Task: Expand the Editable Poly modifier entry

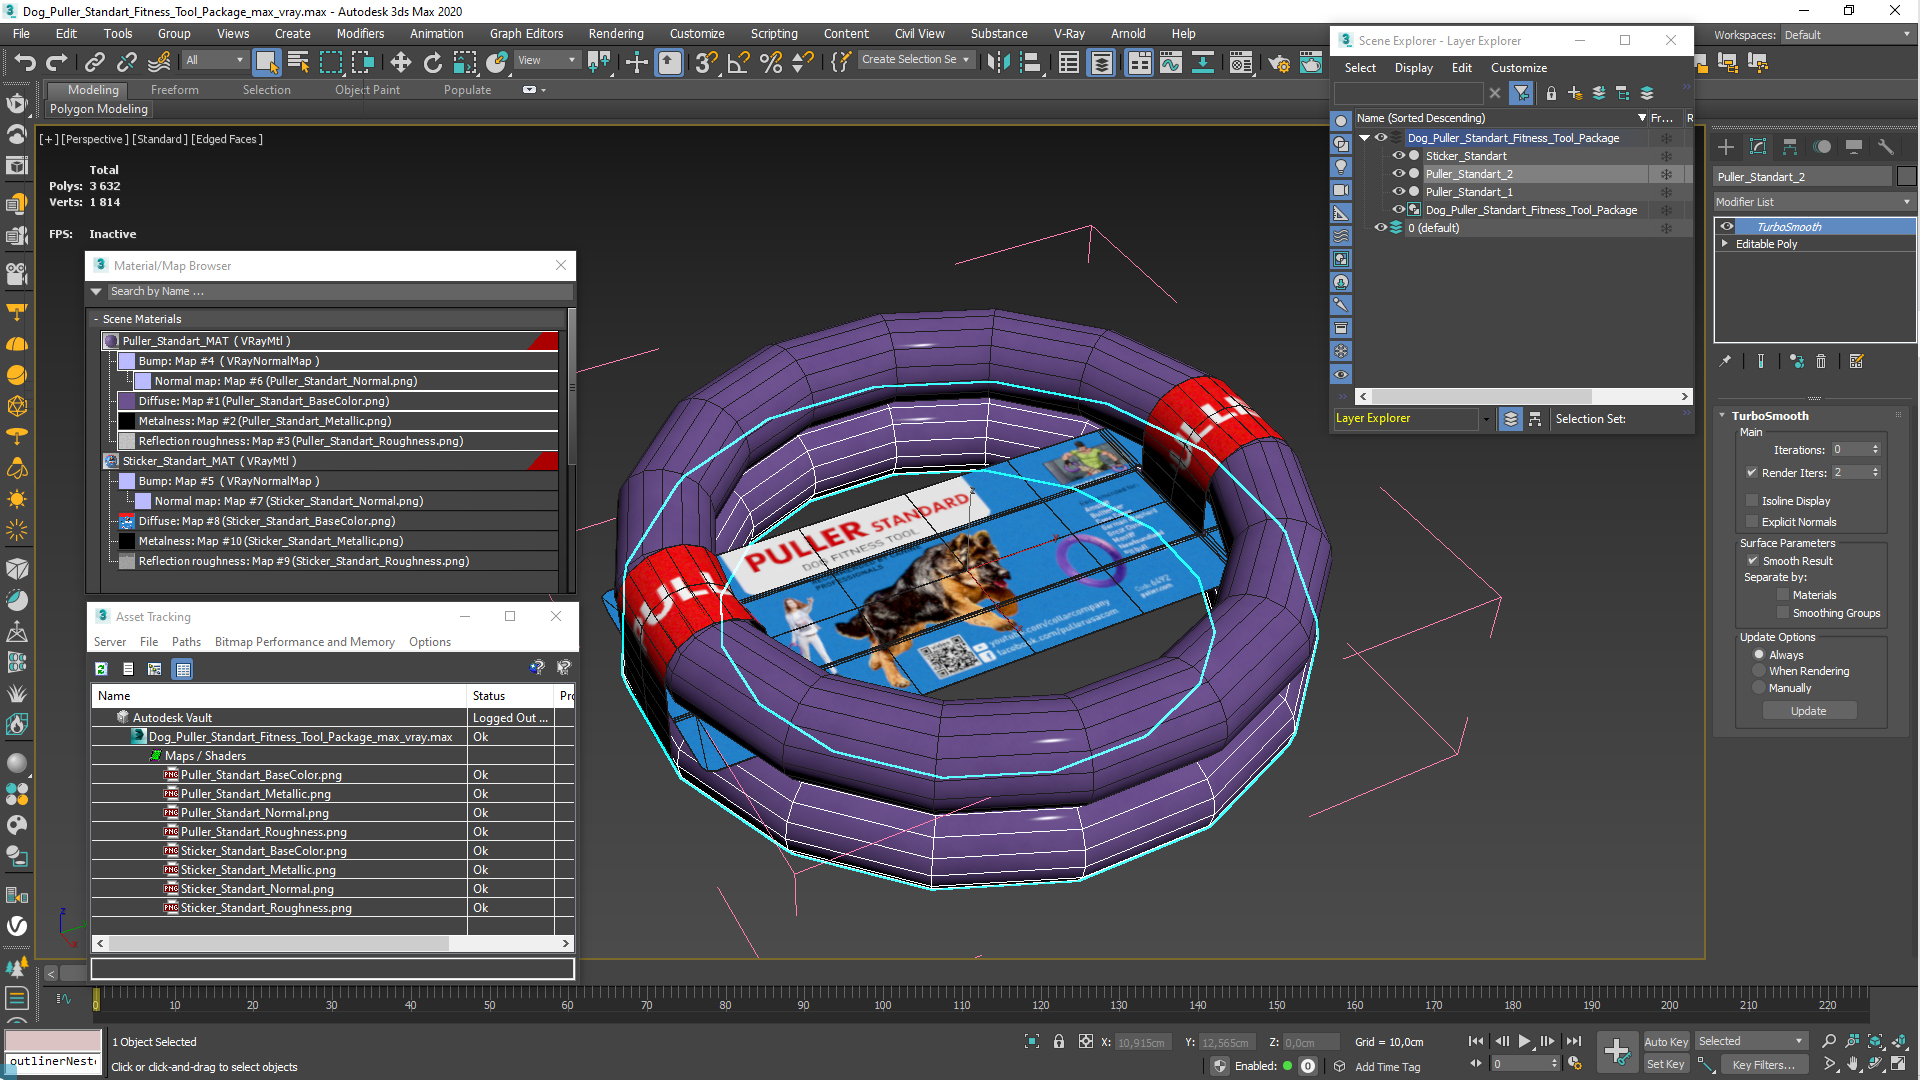Action: click(1725, 244)
